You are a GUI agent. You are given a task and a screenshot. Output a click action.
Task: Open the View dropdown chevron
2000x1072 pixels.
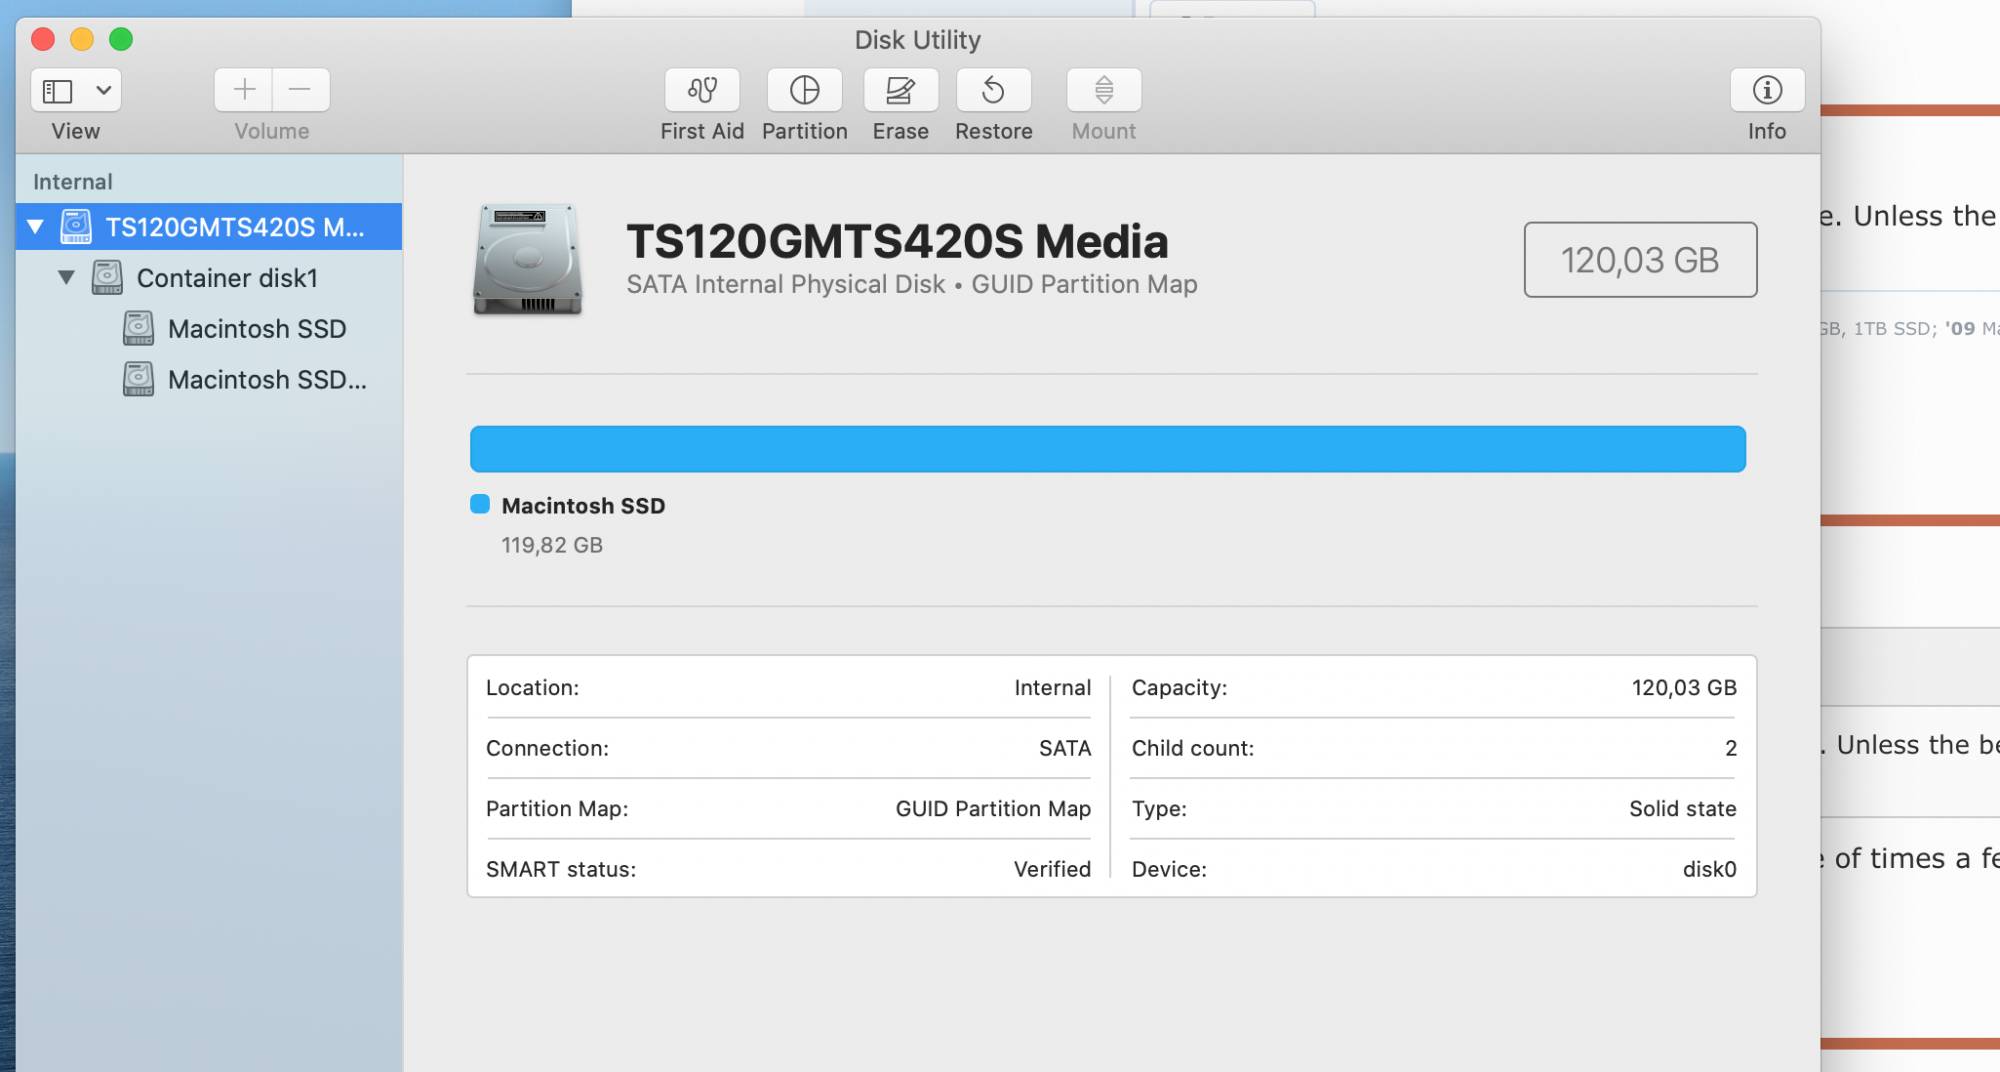(103, 91)
